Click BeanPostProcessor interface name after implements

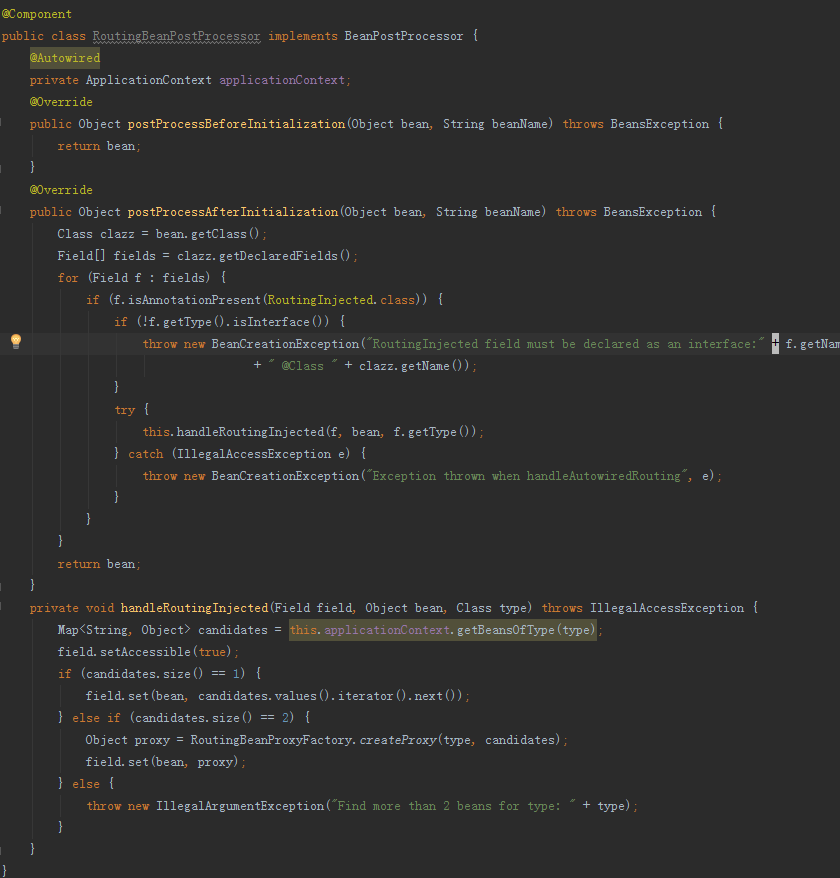click(x=404, y=36)
